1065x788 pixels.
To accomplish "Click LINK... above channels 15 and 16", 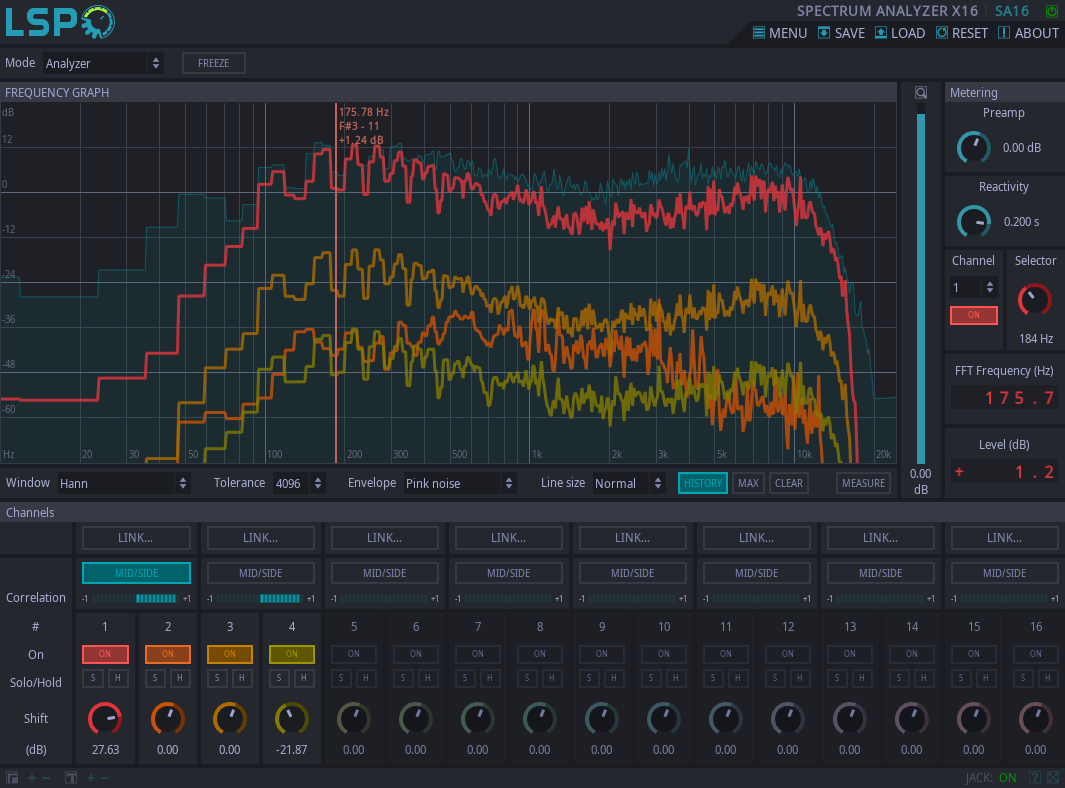I will tap(1005, 537).
